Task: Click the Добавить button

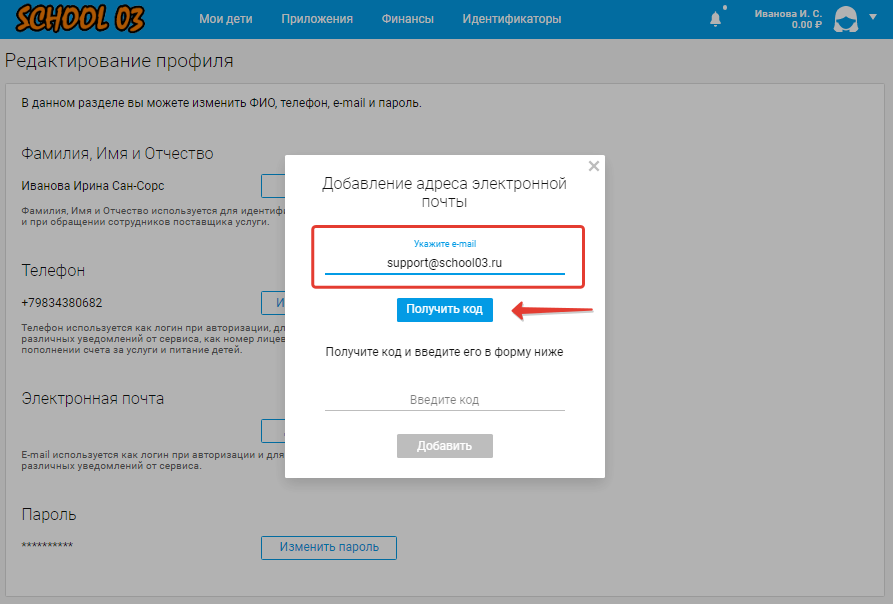Action: (x=444, y=446)
